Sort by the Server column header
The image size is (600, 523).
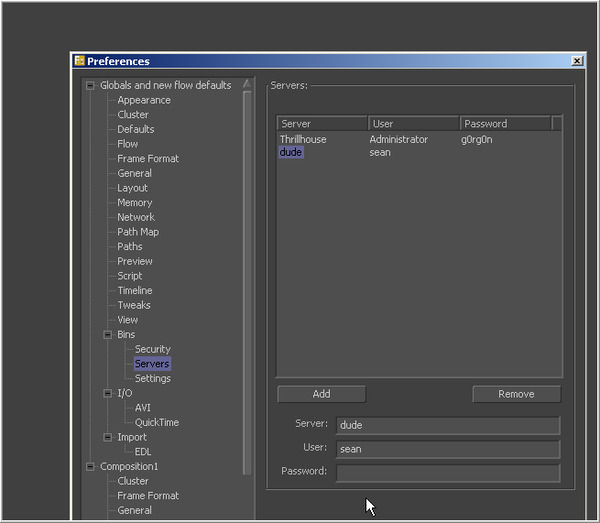pos(322,124)
